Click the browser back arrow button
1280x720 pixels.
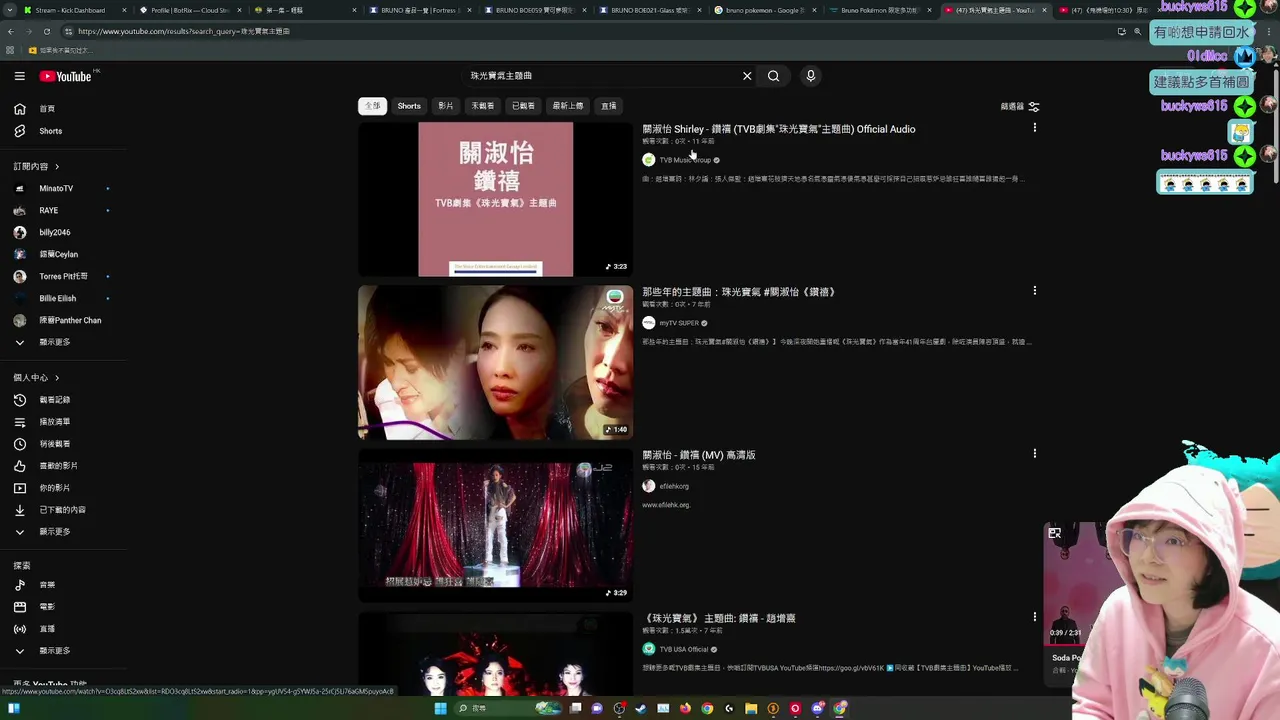click(11, 31)
